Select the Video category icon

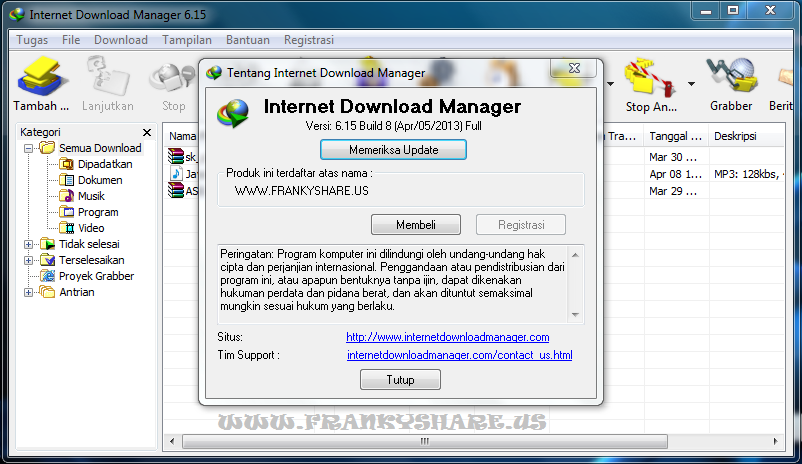(x=66, y=228)
